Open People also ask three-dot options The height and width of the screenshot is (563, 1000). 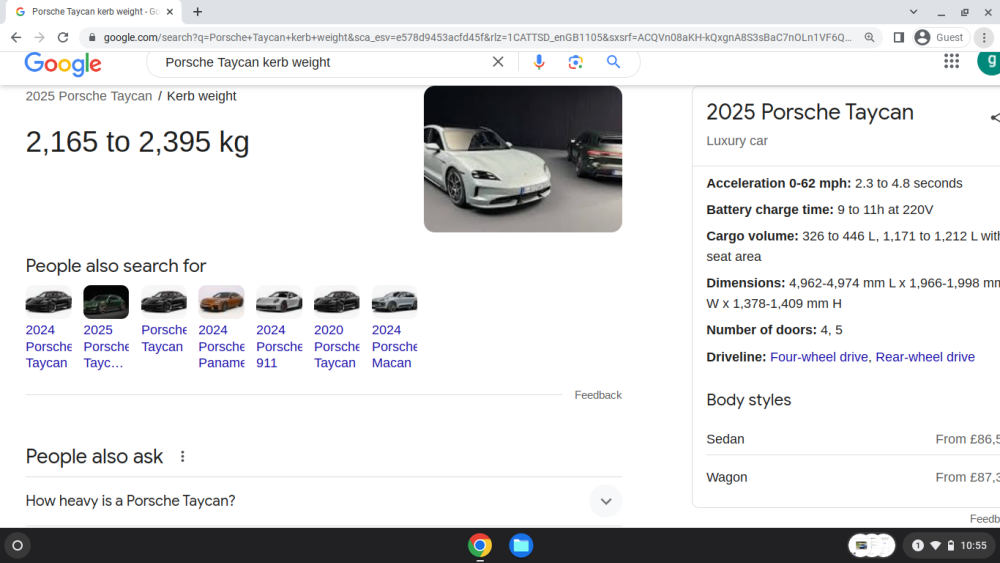click(x=182, y=457)
